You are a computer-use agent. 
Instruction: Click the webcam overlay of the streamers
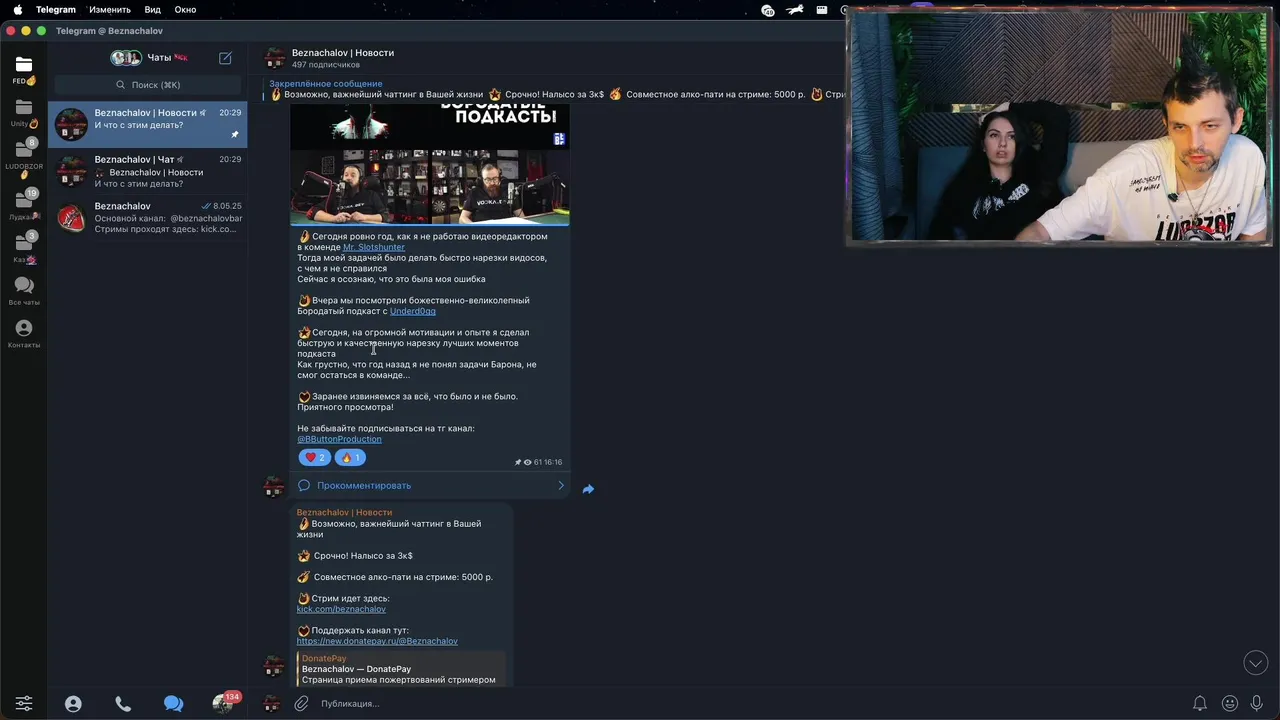1060,126
